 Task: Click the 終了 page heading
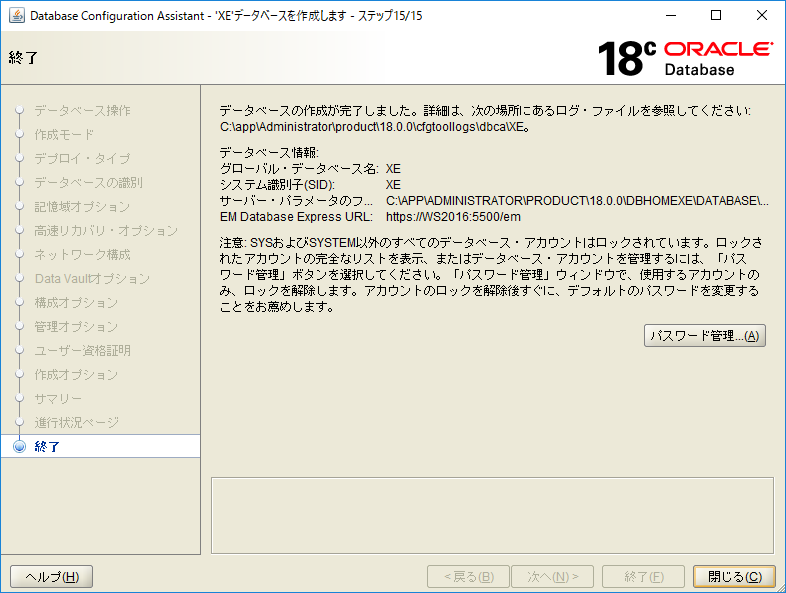click(x=23, y=58)
